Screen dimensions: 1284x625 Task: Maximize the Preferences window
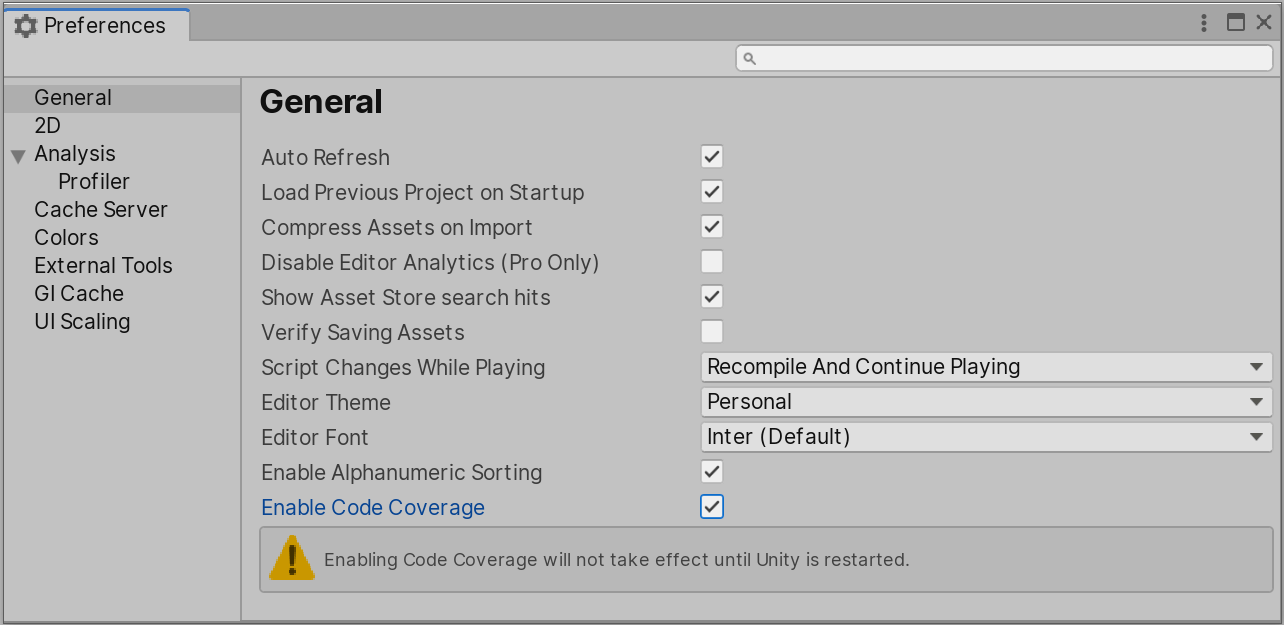1236,23
